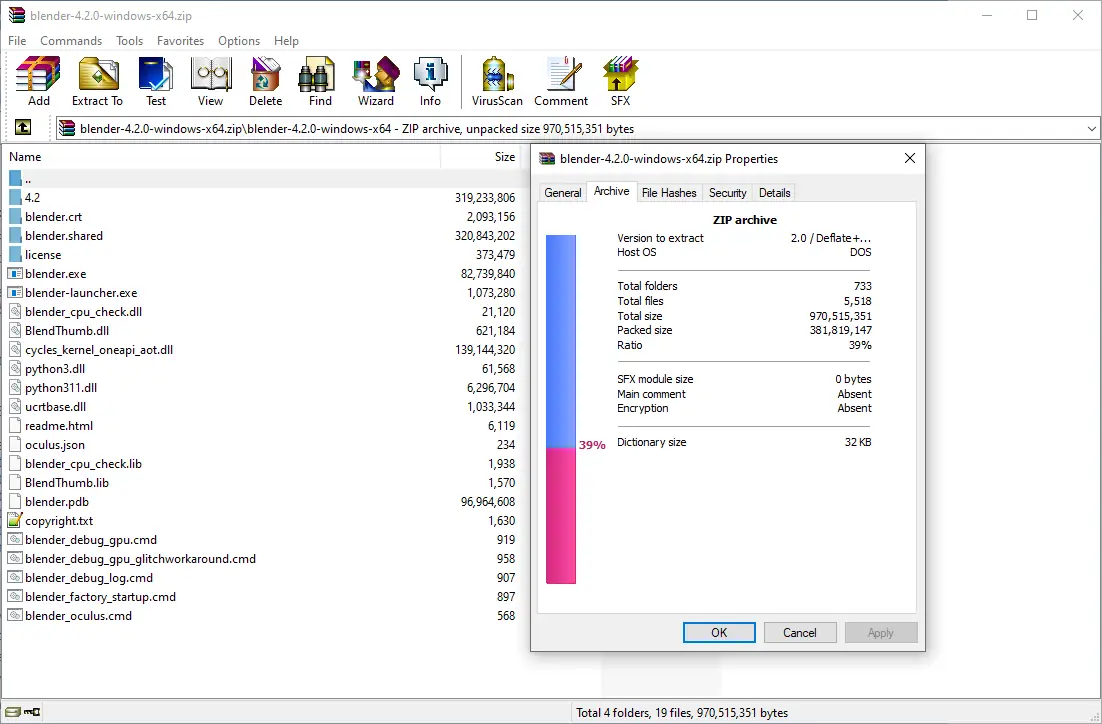Click the copyright.txt notepad icon
1102x724 pixels.
click(15, 520)
